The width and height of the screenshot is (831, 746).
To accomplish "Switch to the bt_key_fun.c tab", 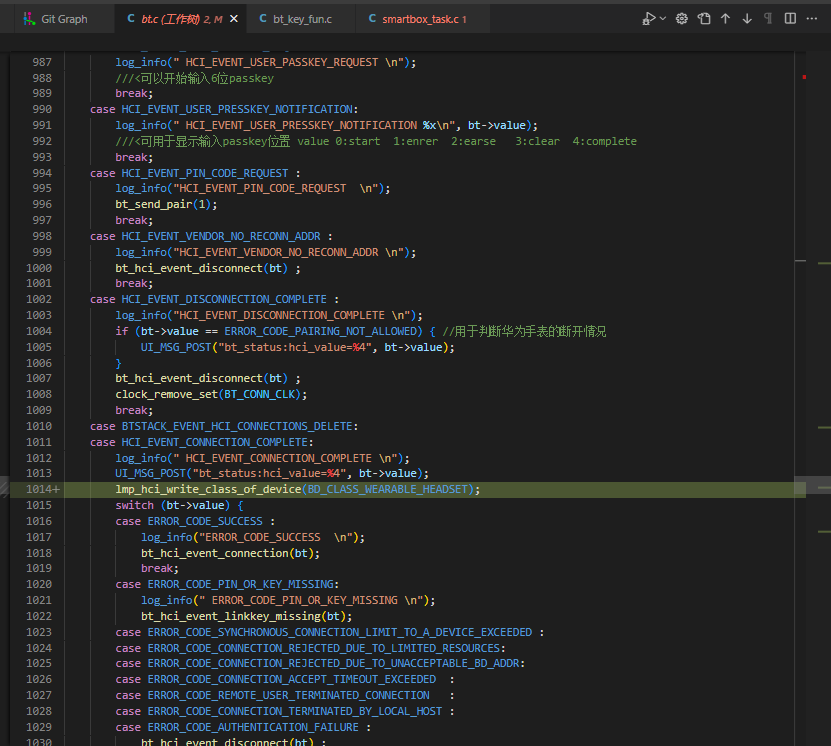I will [x=300, y=19].
